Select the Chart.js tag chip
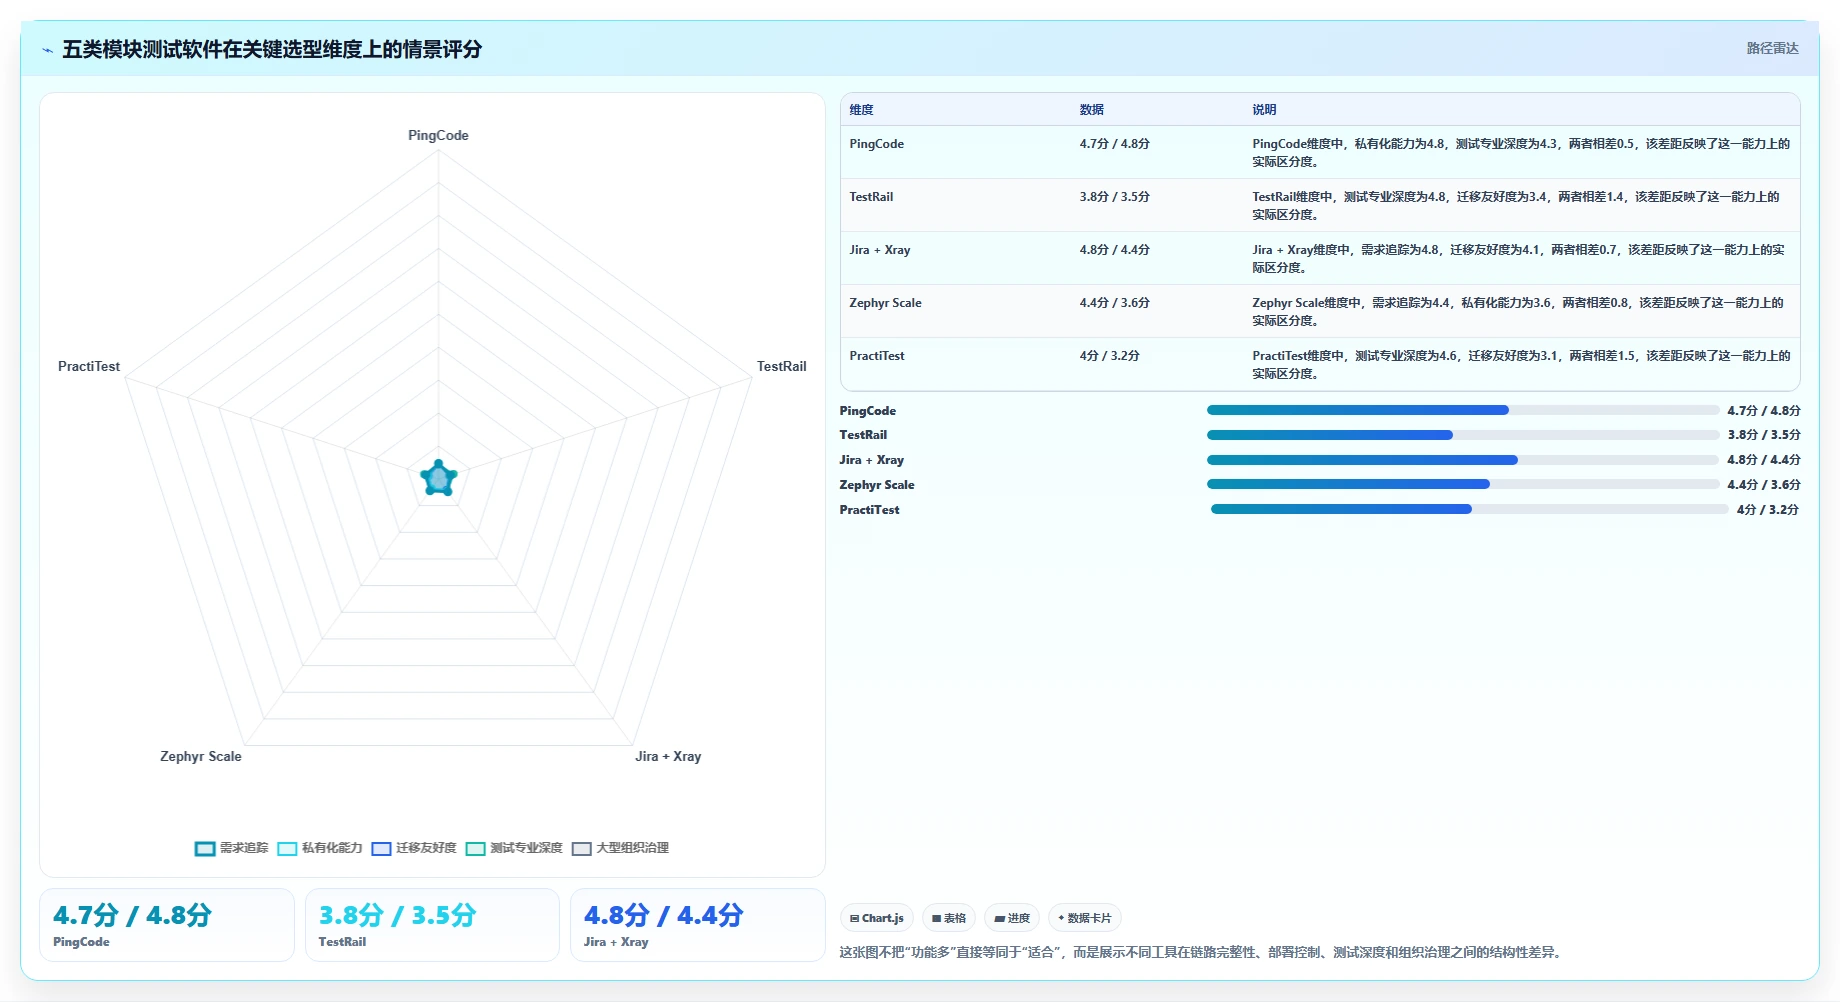The height and width of the screenshot is (1002, 1840). click(x=876, y=918)
